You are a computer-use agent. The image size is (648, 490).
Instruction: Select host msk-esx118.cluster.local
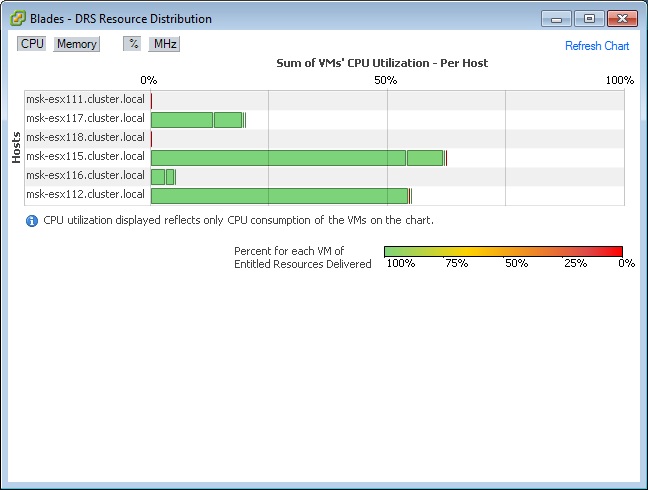coord(85,137)
